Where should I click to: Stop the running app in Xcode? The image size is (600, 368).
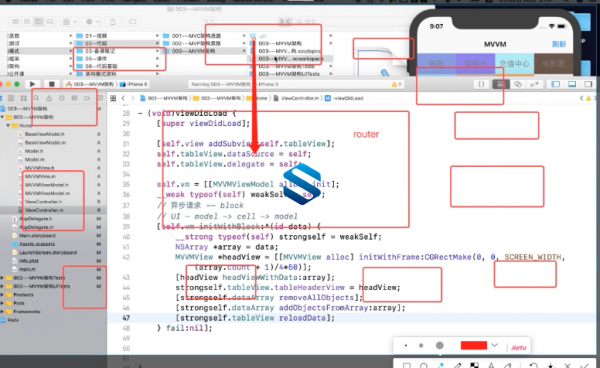[x=52, y=84]
